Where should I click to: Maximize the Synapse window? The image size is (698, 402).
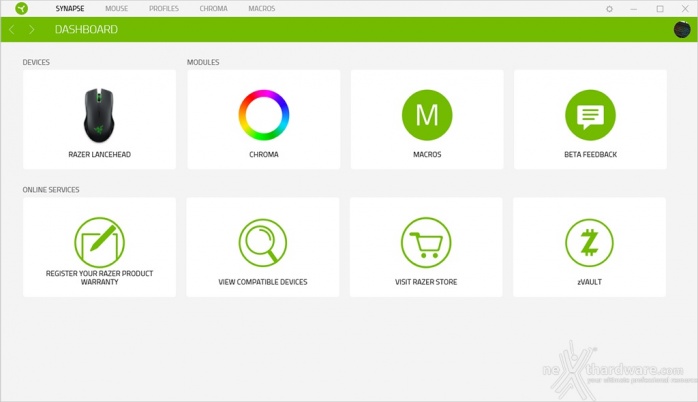pos(660,8)
